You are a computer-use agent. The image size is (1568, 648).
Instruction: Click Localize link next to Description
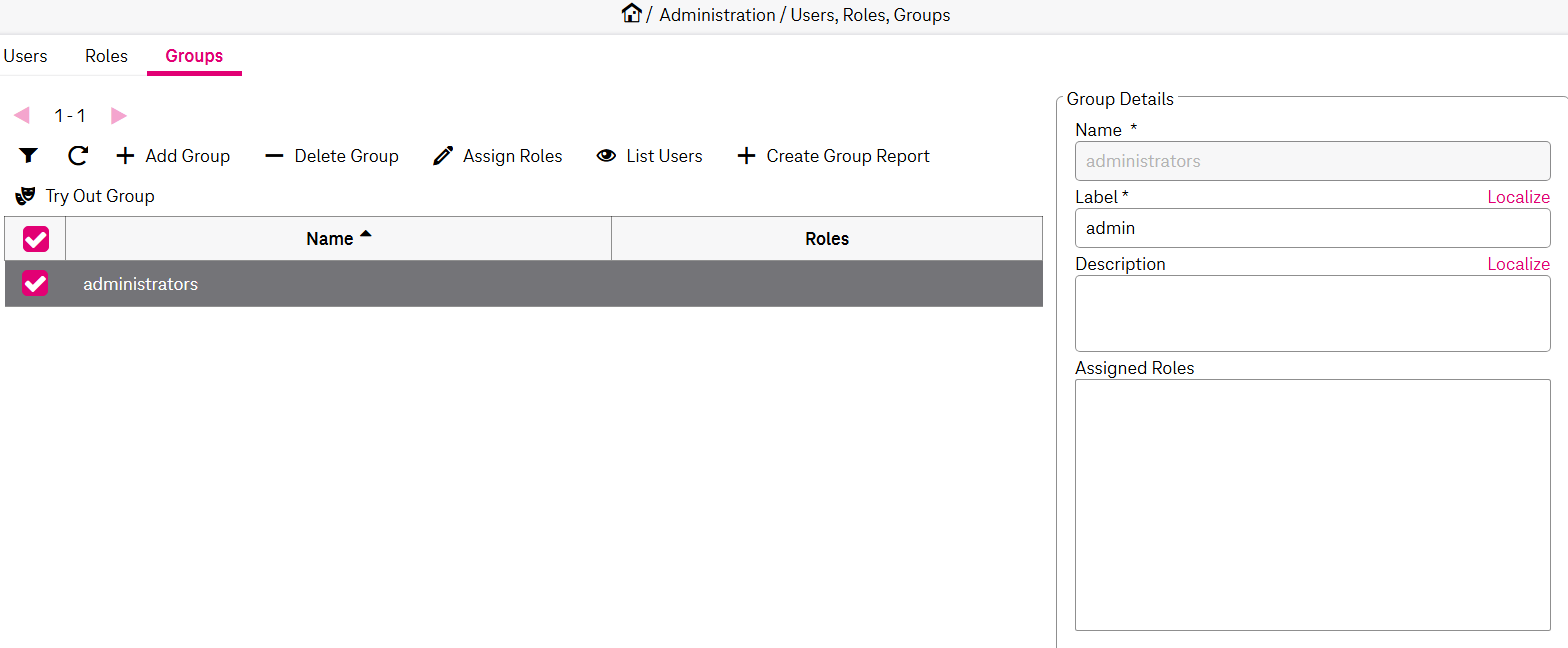click(x=1518, y=264)
